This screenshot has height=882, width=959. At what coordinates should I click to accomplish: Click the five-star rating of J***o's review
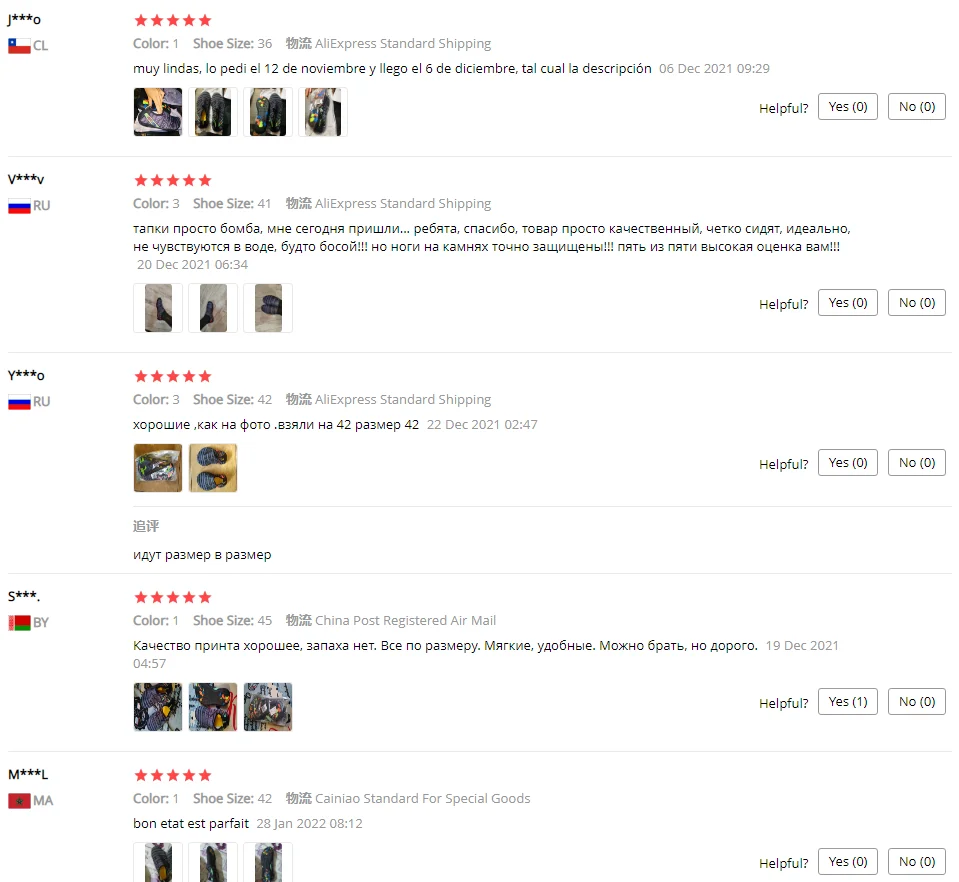[x=172, y=20]
